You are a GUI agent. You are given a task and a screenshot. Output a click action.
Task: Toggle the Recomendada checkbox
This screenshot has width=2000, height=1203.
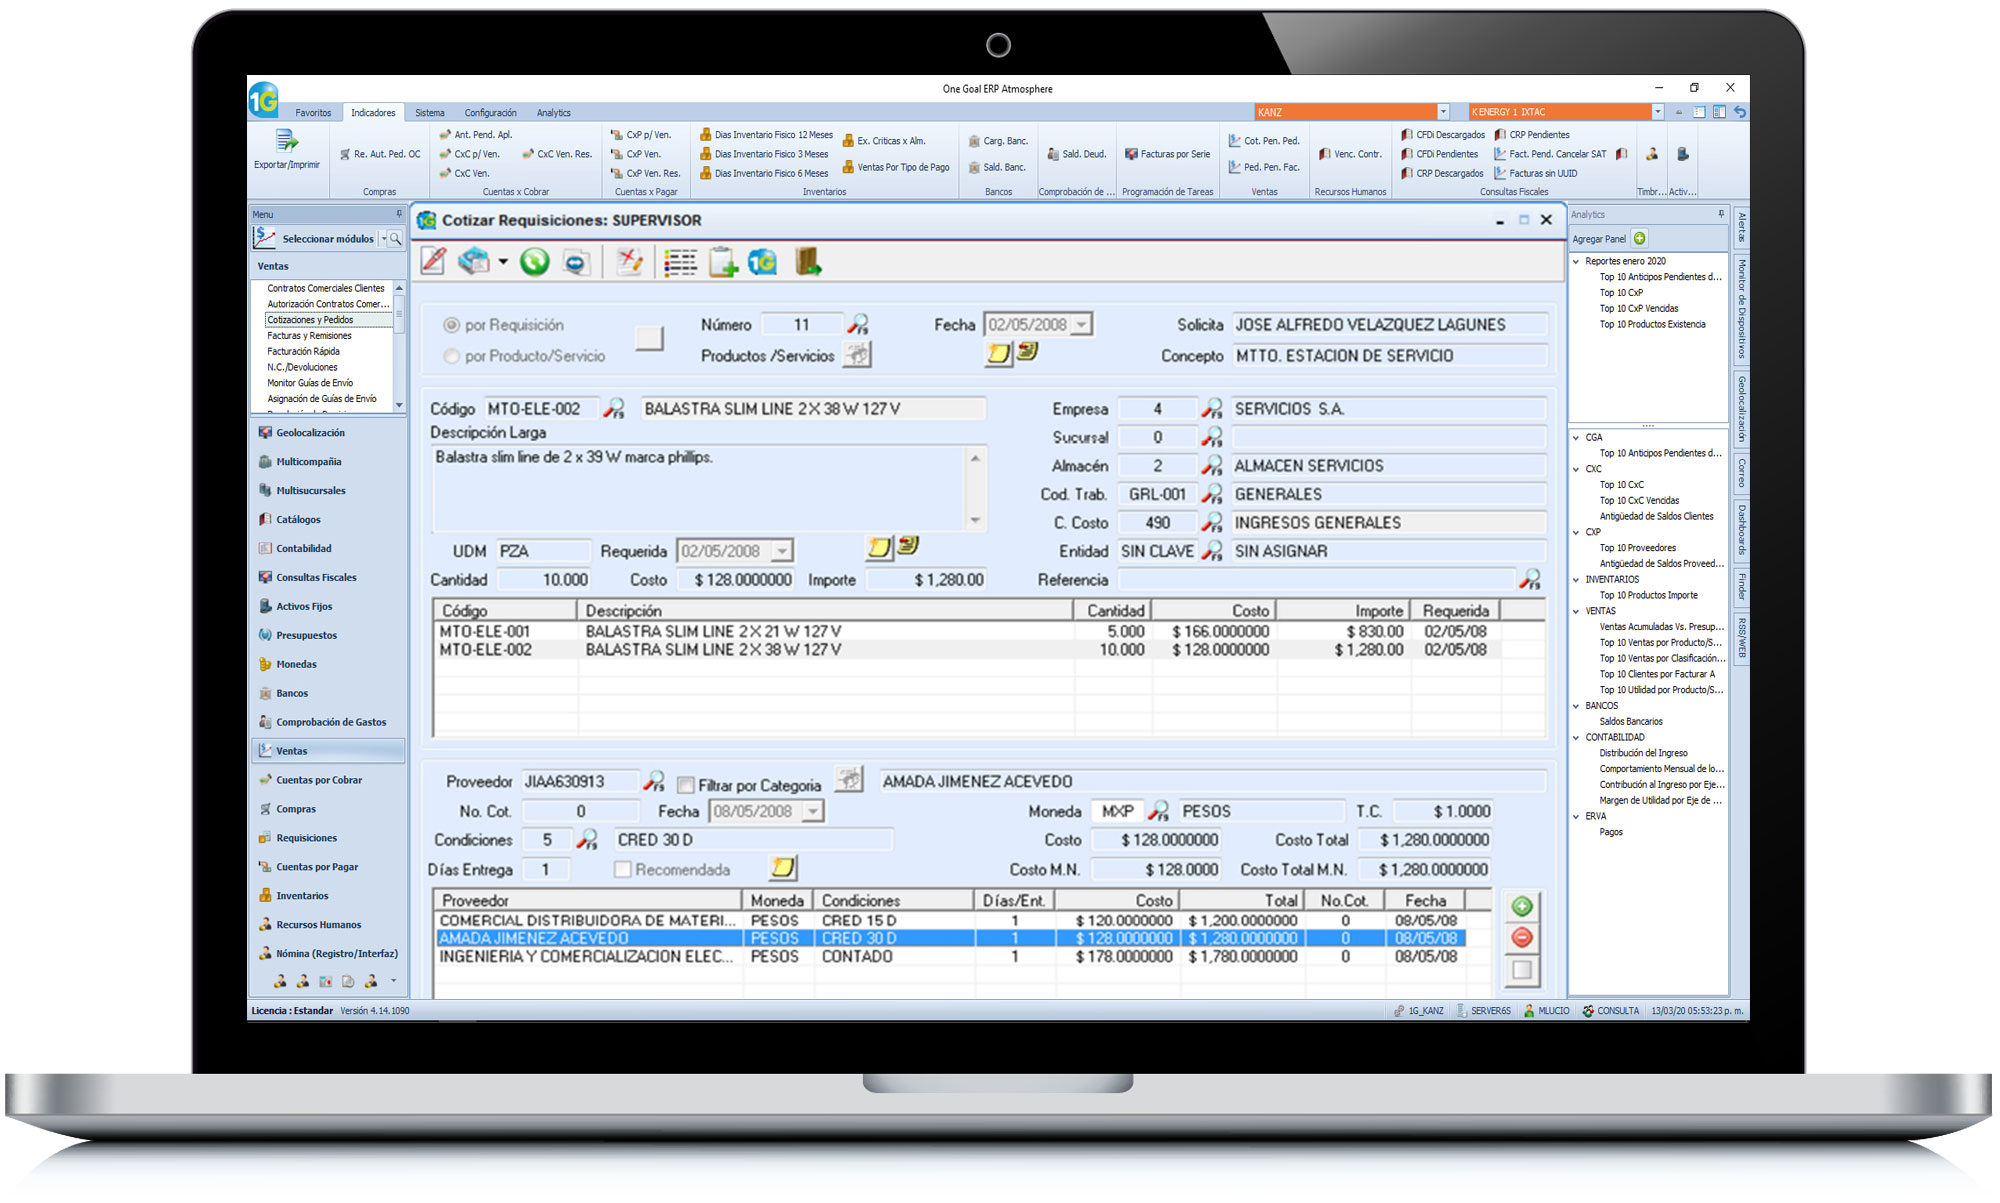click(x=623, y=869)
